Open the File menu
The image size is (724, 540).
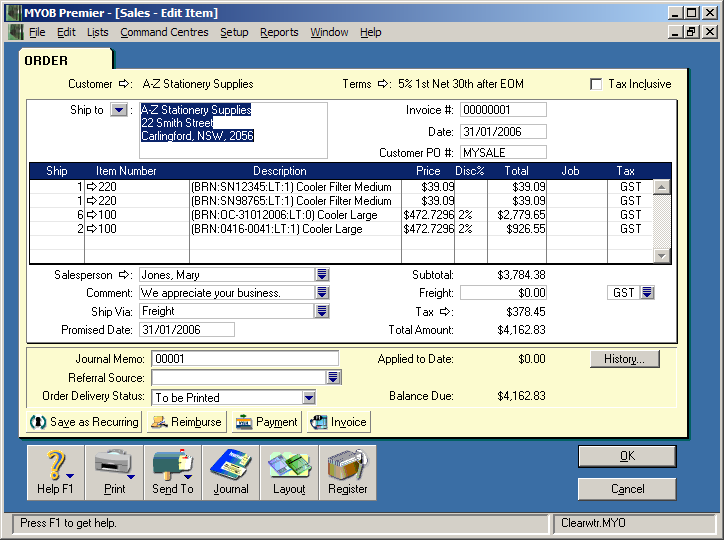(37, 32)
